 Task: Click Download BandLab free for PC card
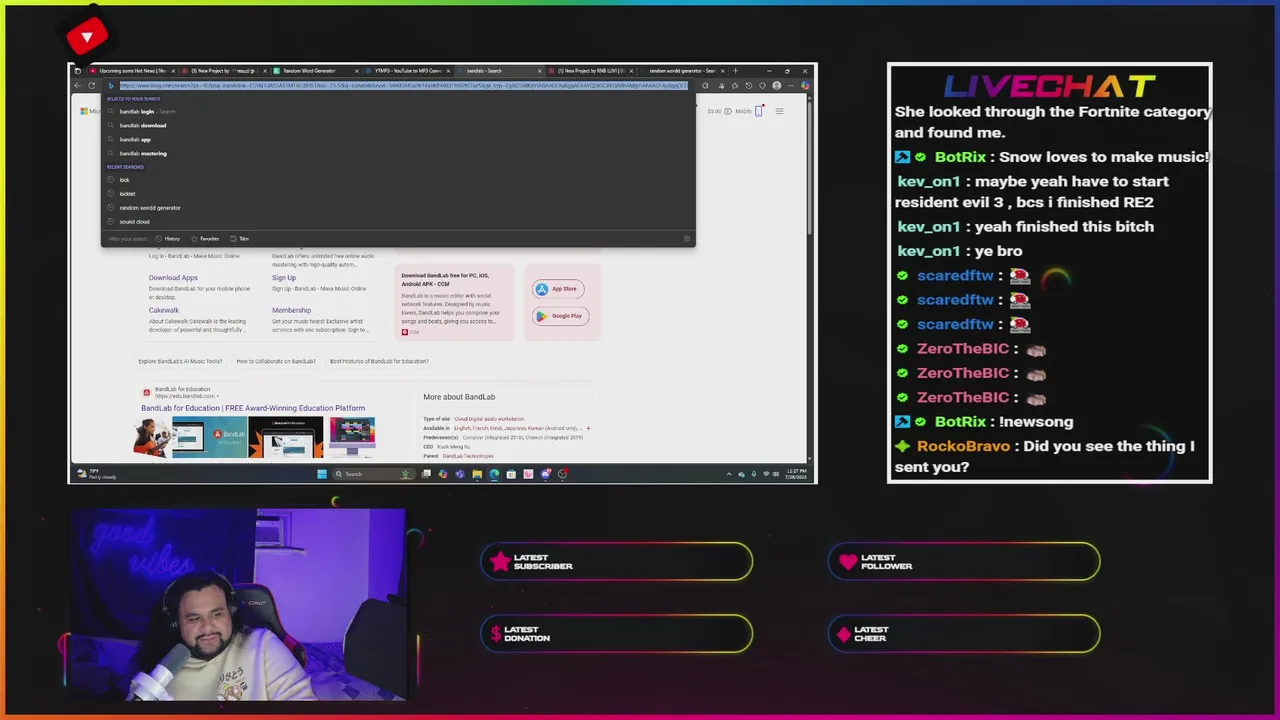(x=456, y=302)
